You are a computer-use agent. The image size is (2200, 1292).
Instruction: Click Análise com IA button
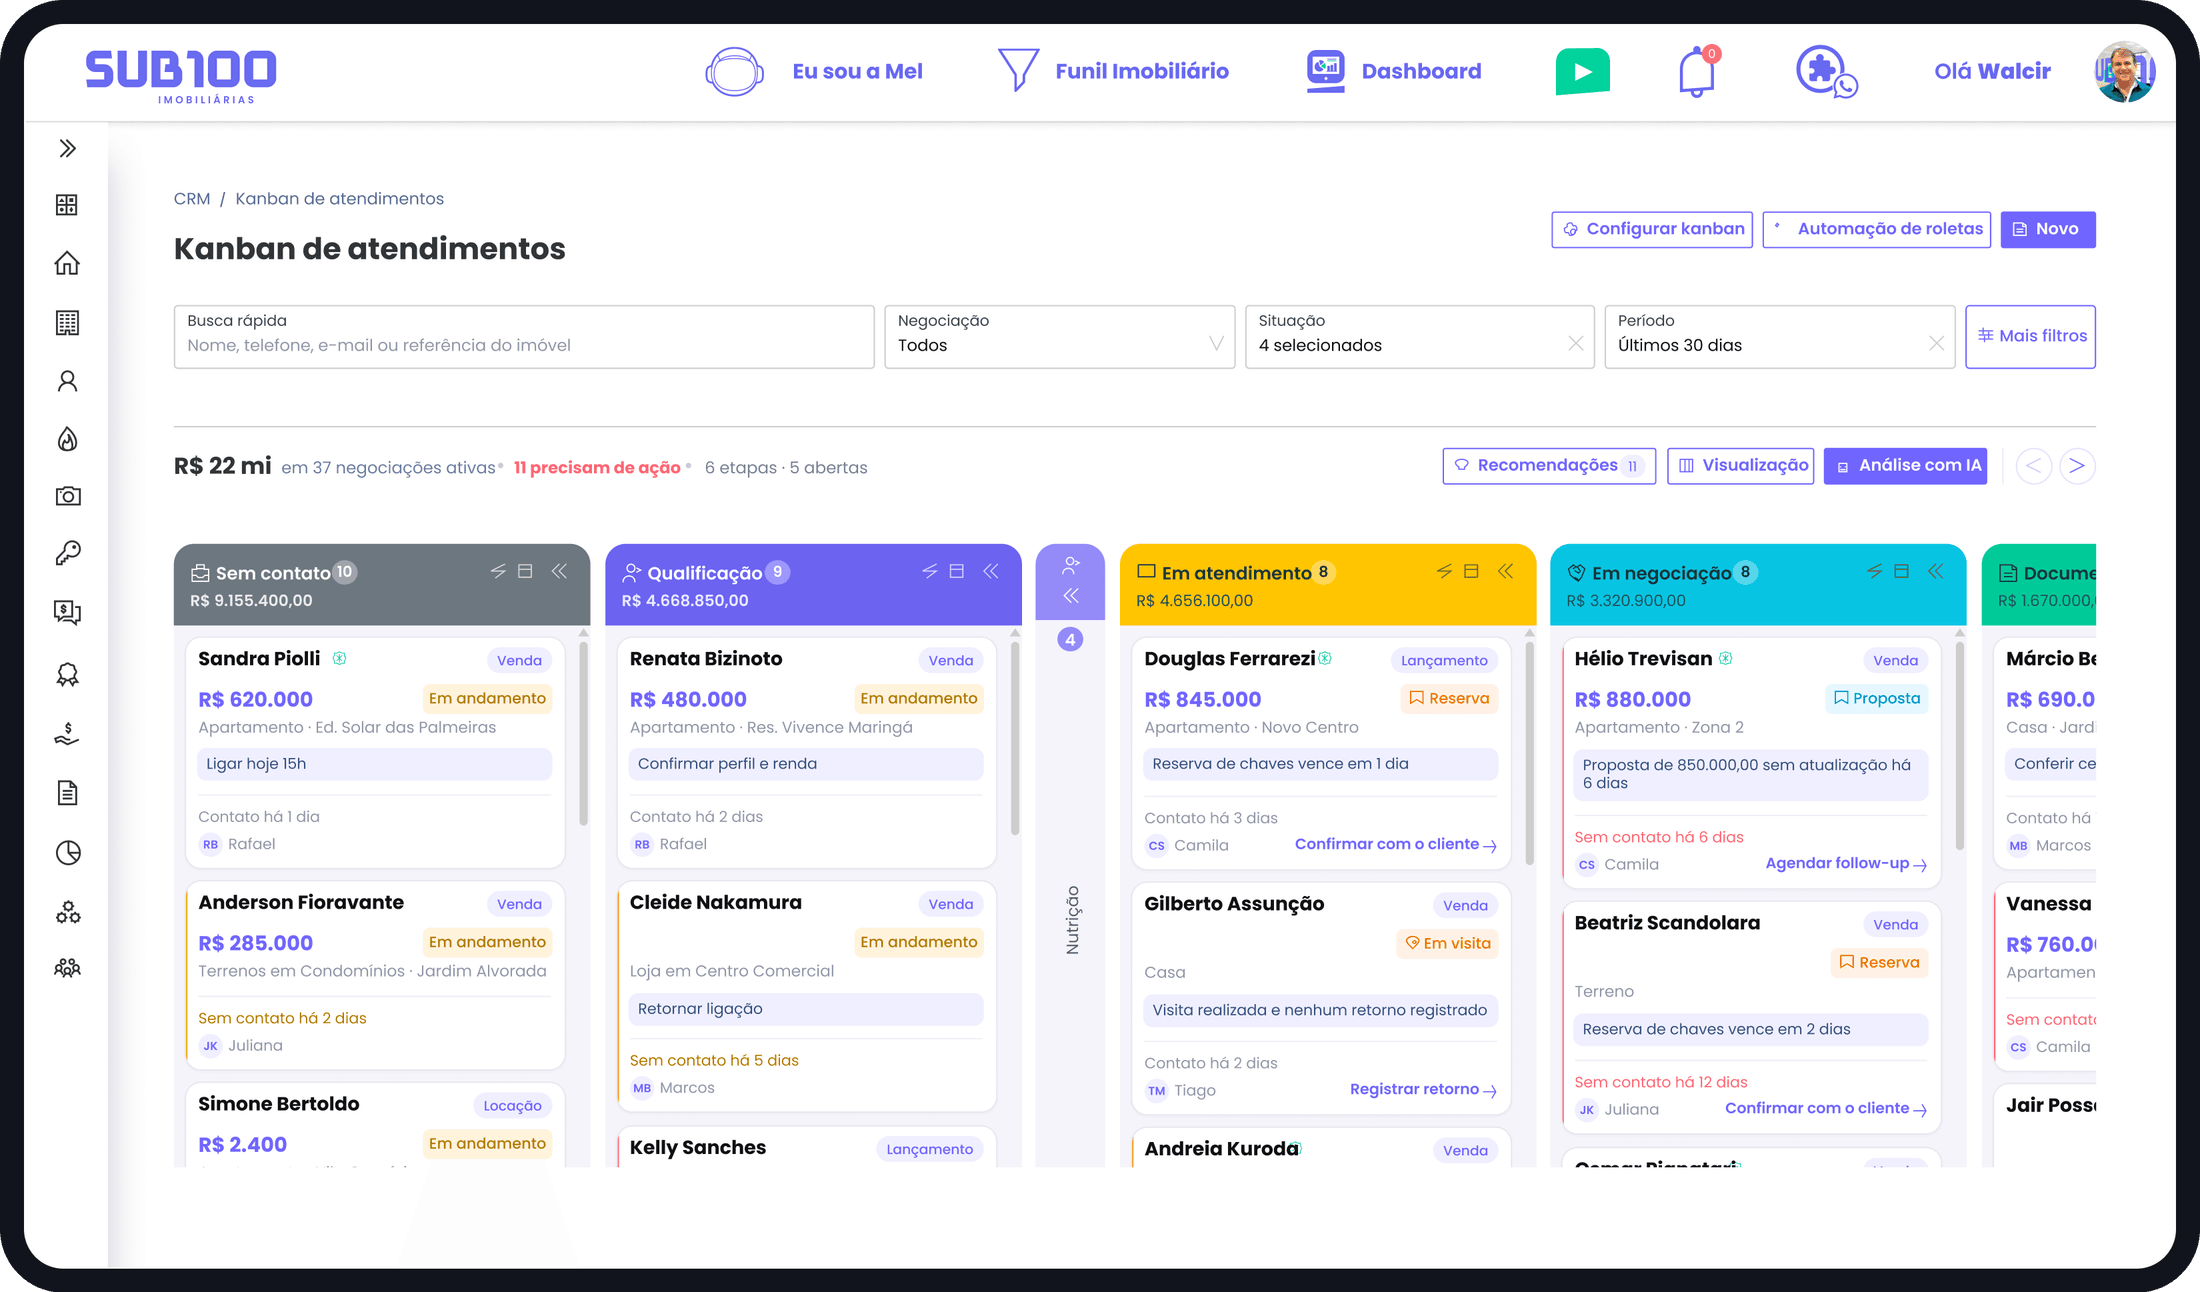[x=1906, y=466]
